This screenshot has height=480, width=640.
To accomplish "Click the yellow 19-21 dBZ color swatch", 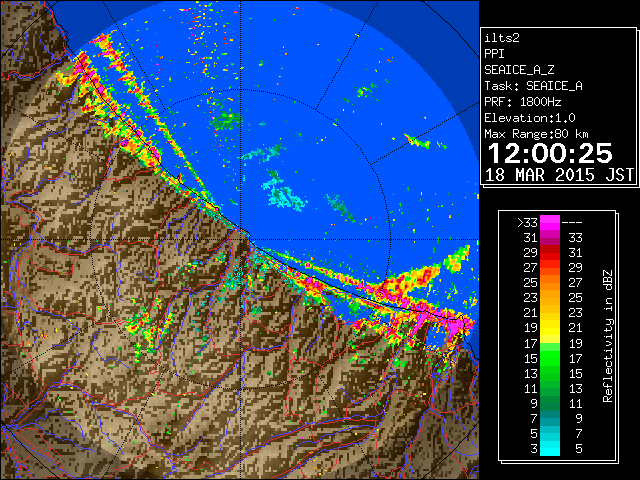I will pyautogui.click(x=550, y=328).
